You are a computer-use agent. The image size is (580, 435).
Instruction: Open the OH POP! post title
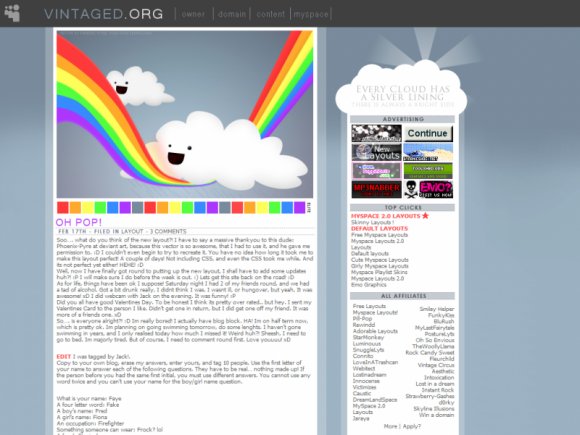(78, 222)
